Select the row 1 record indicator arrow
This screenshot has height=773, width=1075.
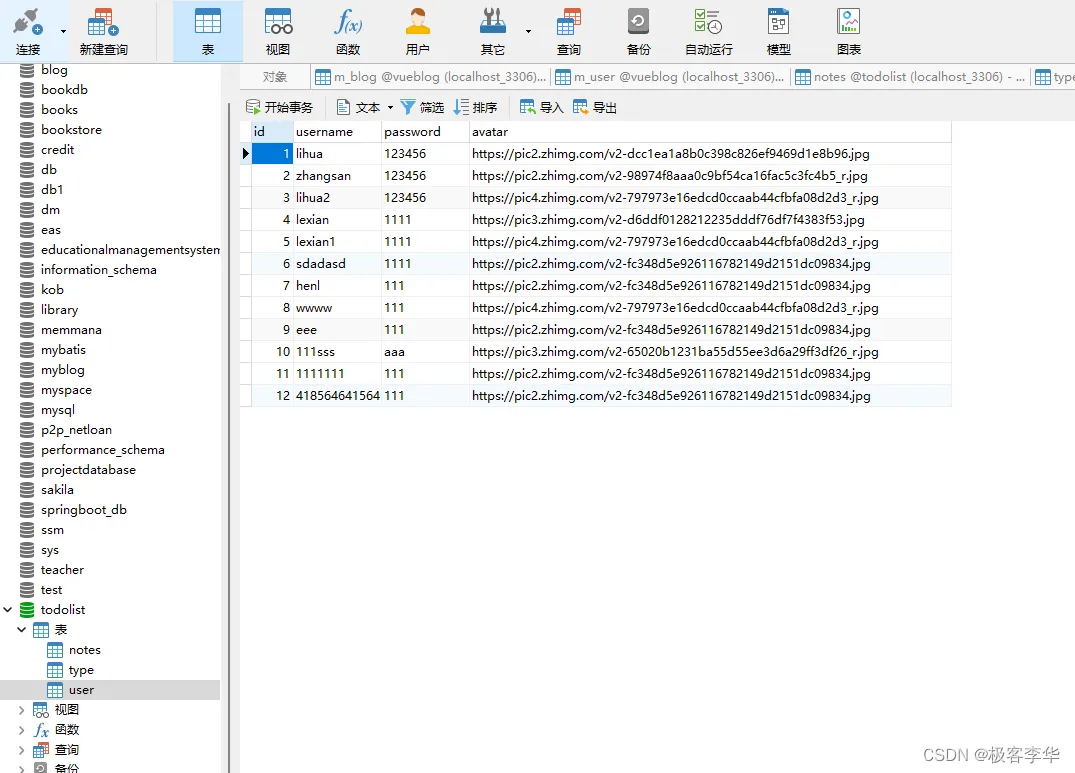(x=245, y=154)
